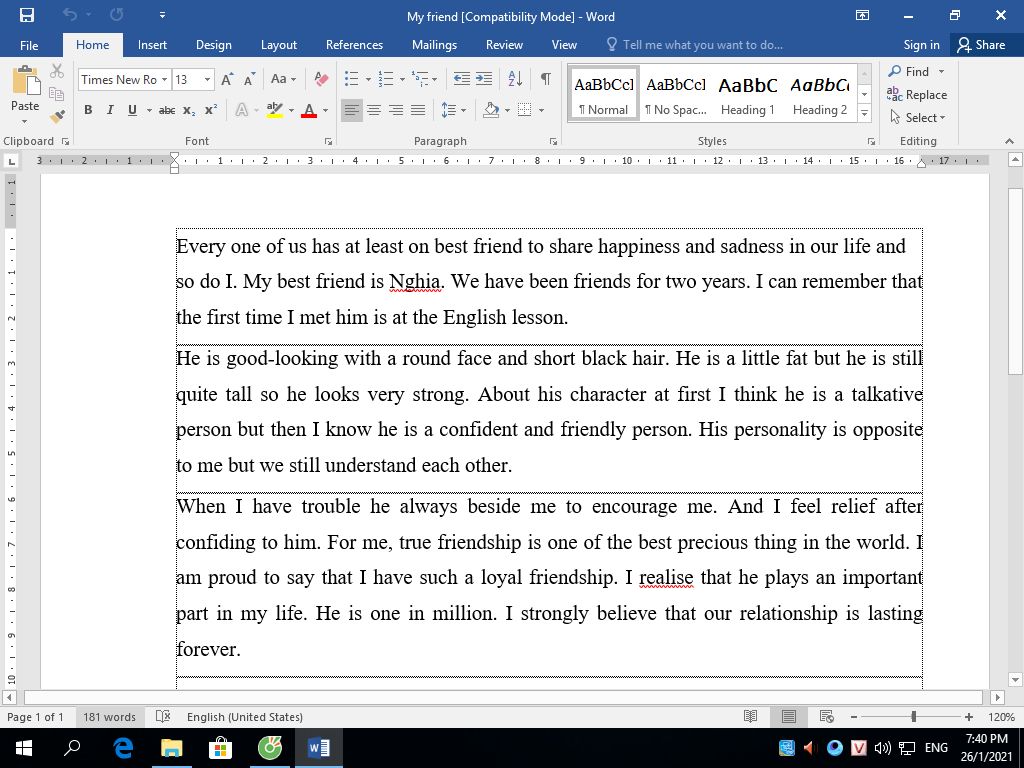Open Select dropdown in Editing
Viewport: 1024px width, 768px height.
(918, 118)
